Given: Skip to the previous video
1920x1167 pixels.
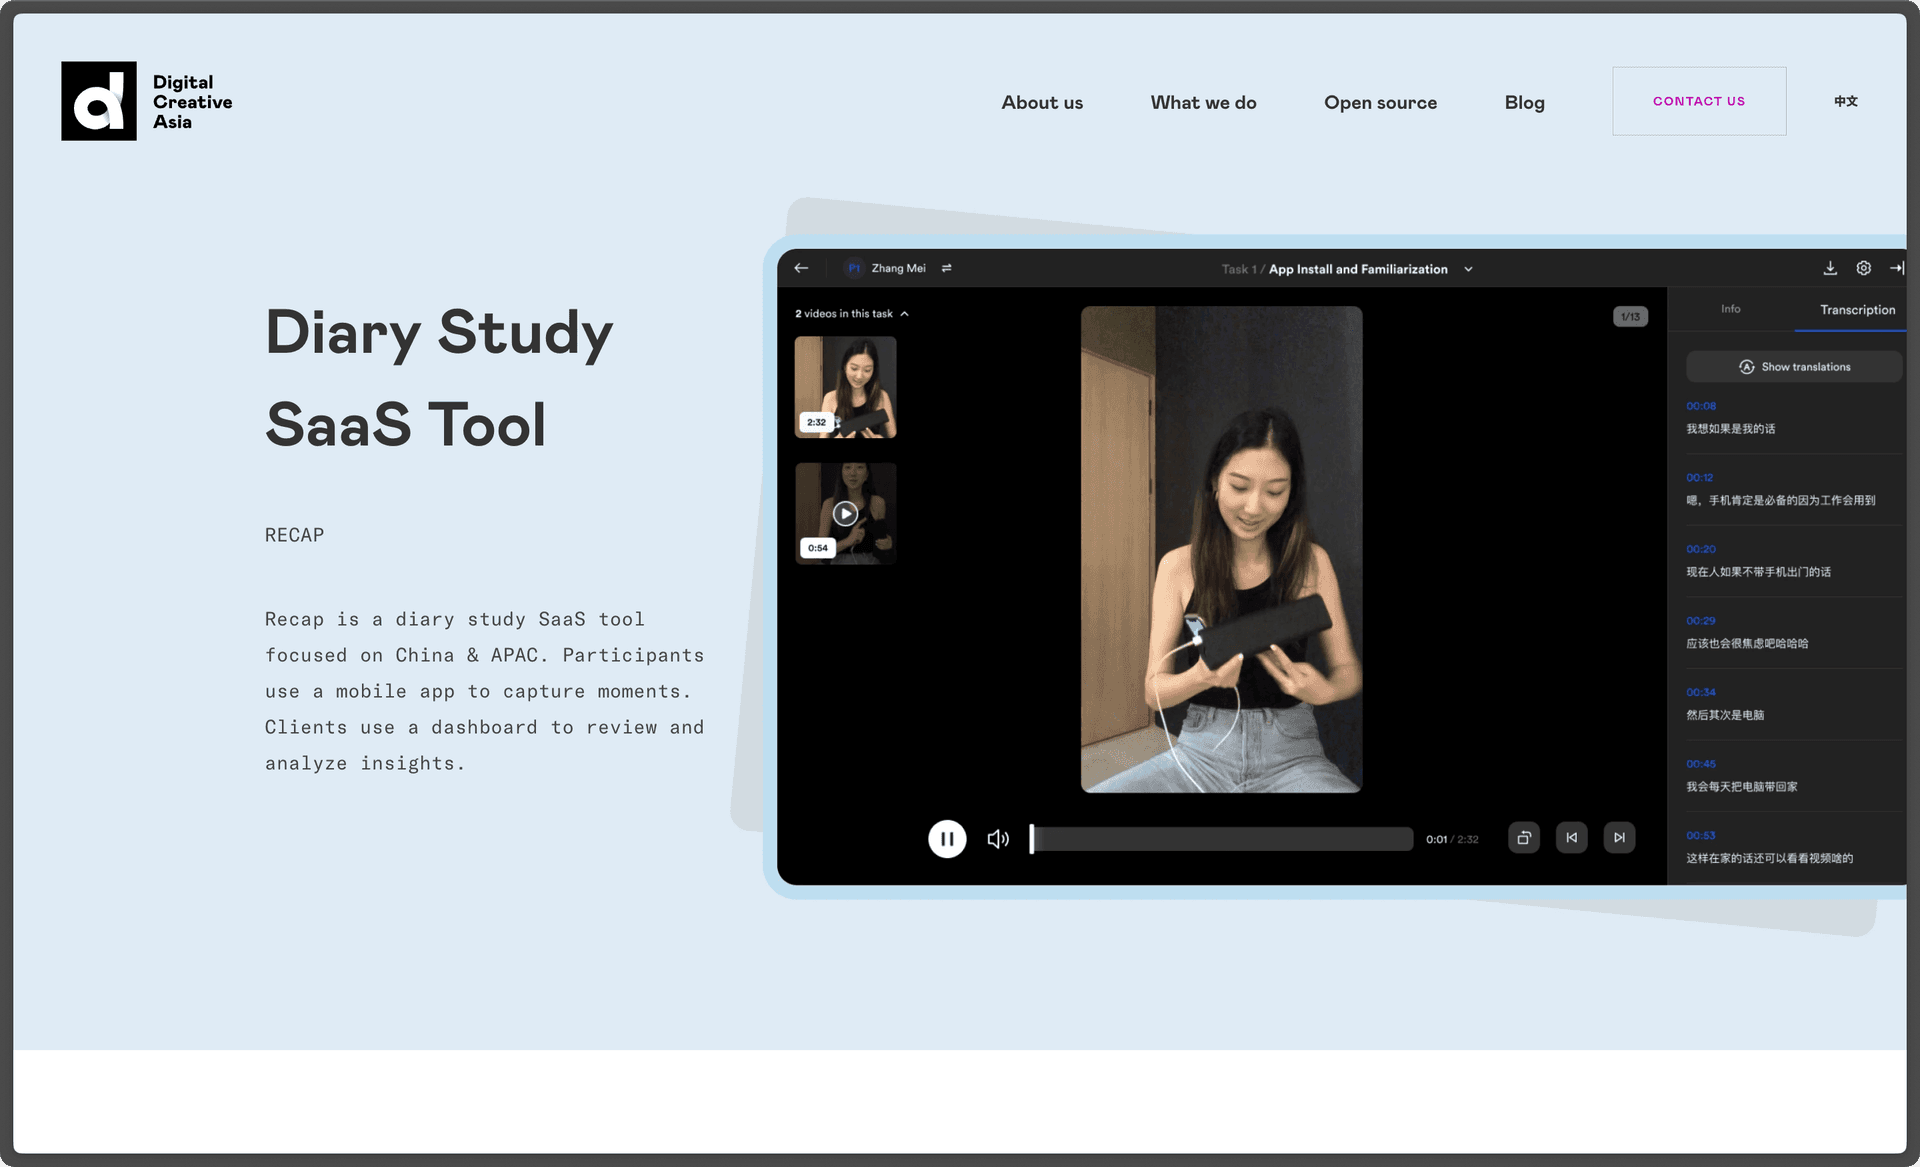Looking at the screenshot, I should pyautogui.click(x=1572, y=838).
